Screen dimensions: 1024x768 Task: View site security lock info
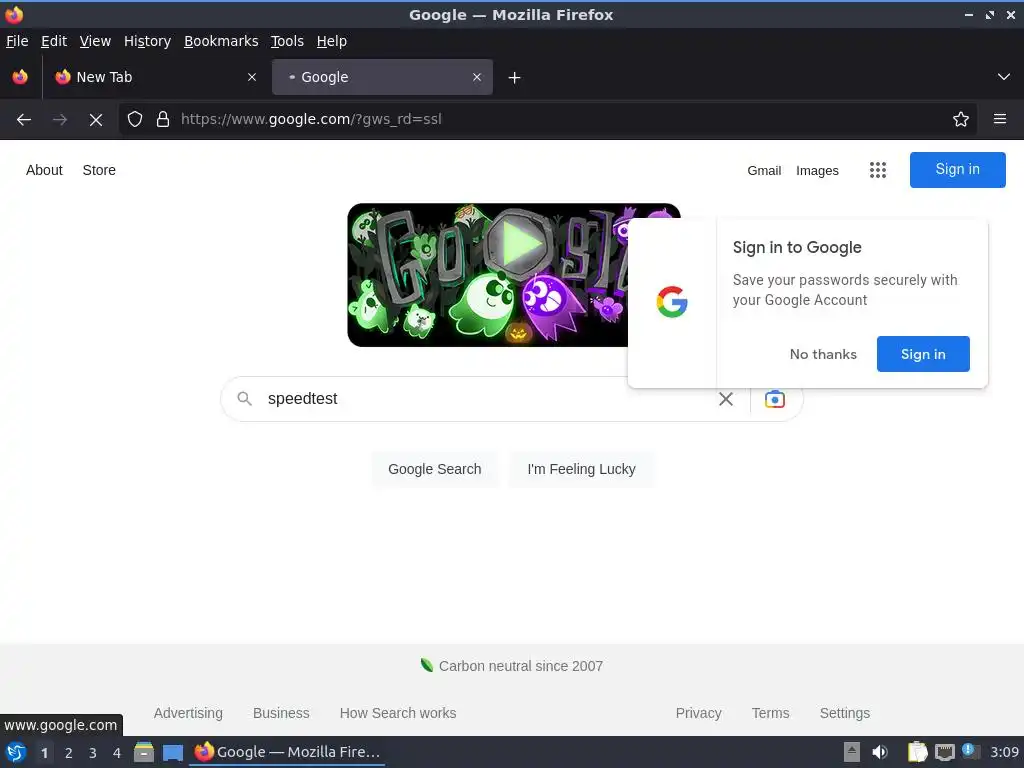163,119
